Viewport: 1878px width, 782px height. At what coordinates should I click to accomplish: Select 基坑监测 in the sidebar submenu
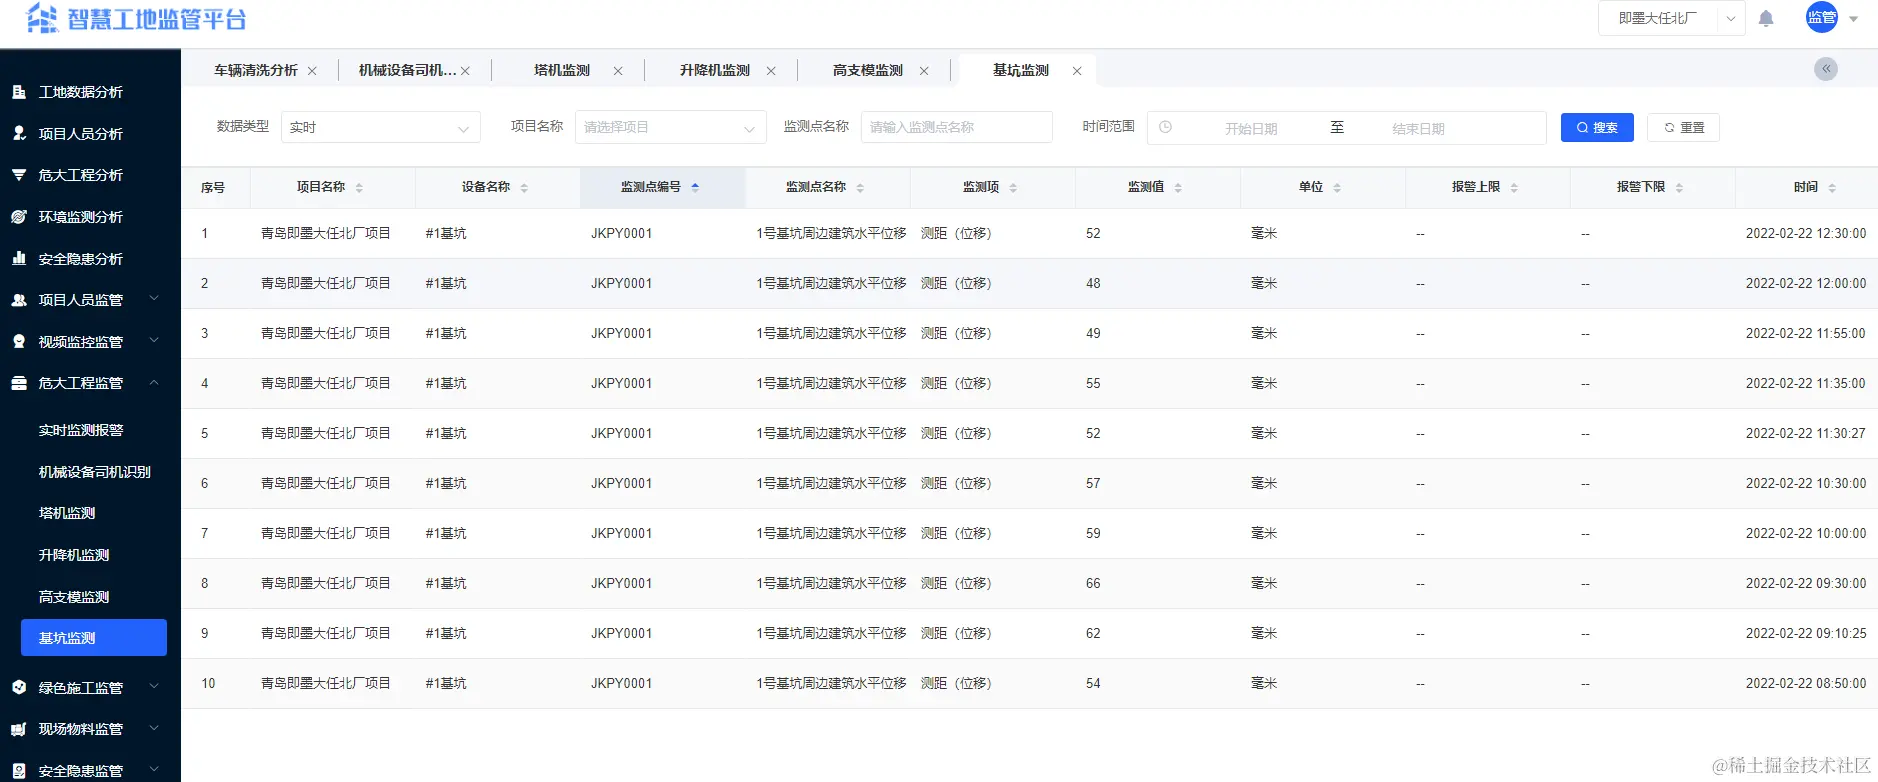coord(94,638)
